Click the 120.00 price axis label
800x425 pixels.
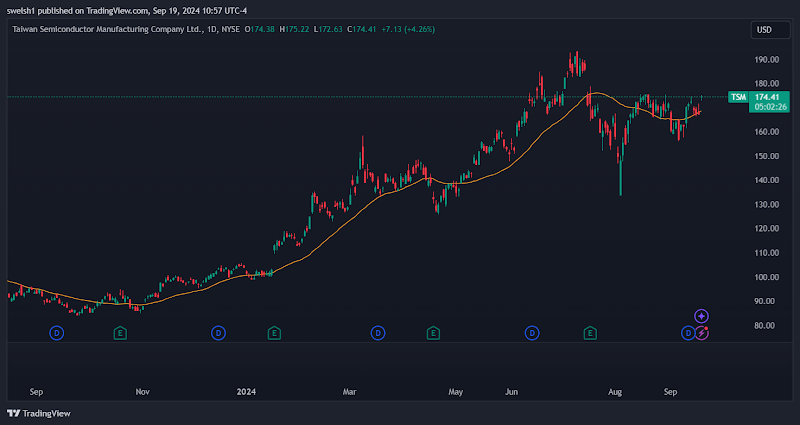click(767, 229)
